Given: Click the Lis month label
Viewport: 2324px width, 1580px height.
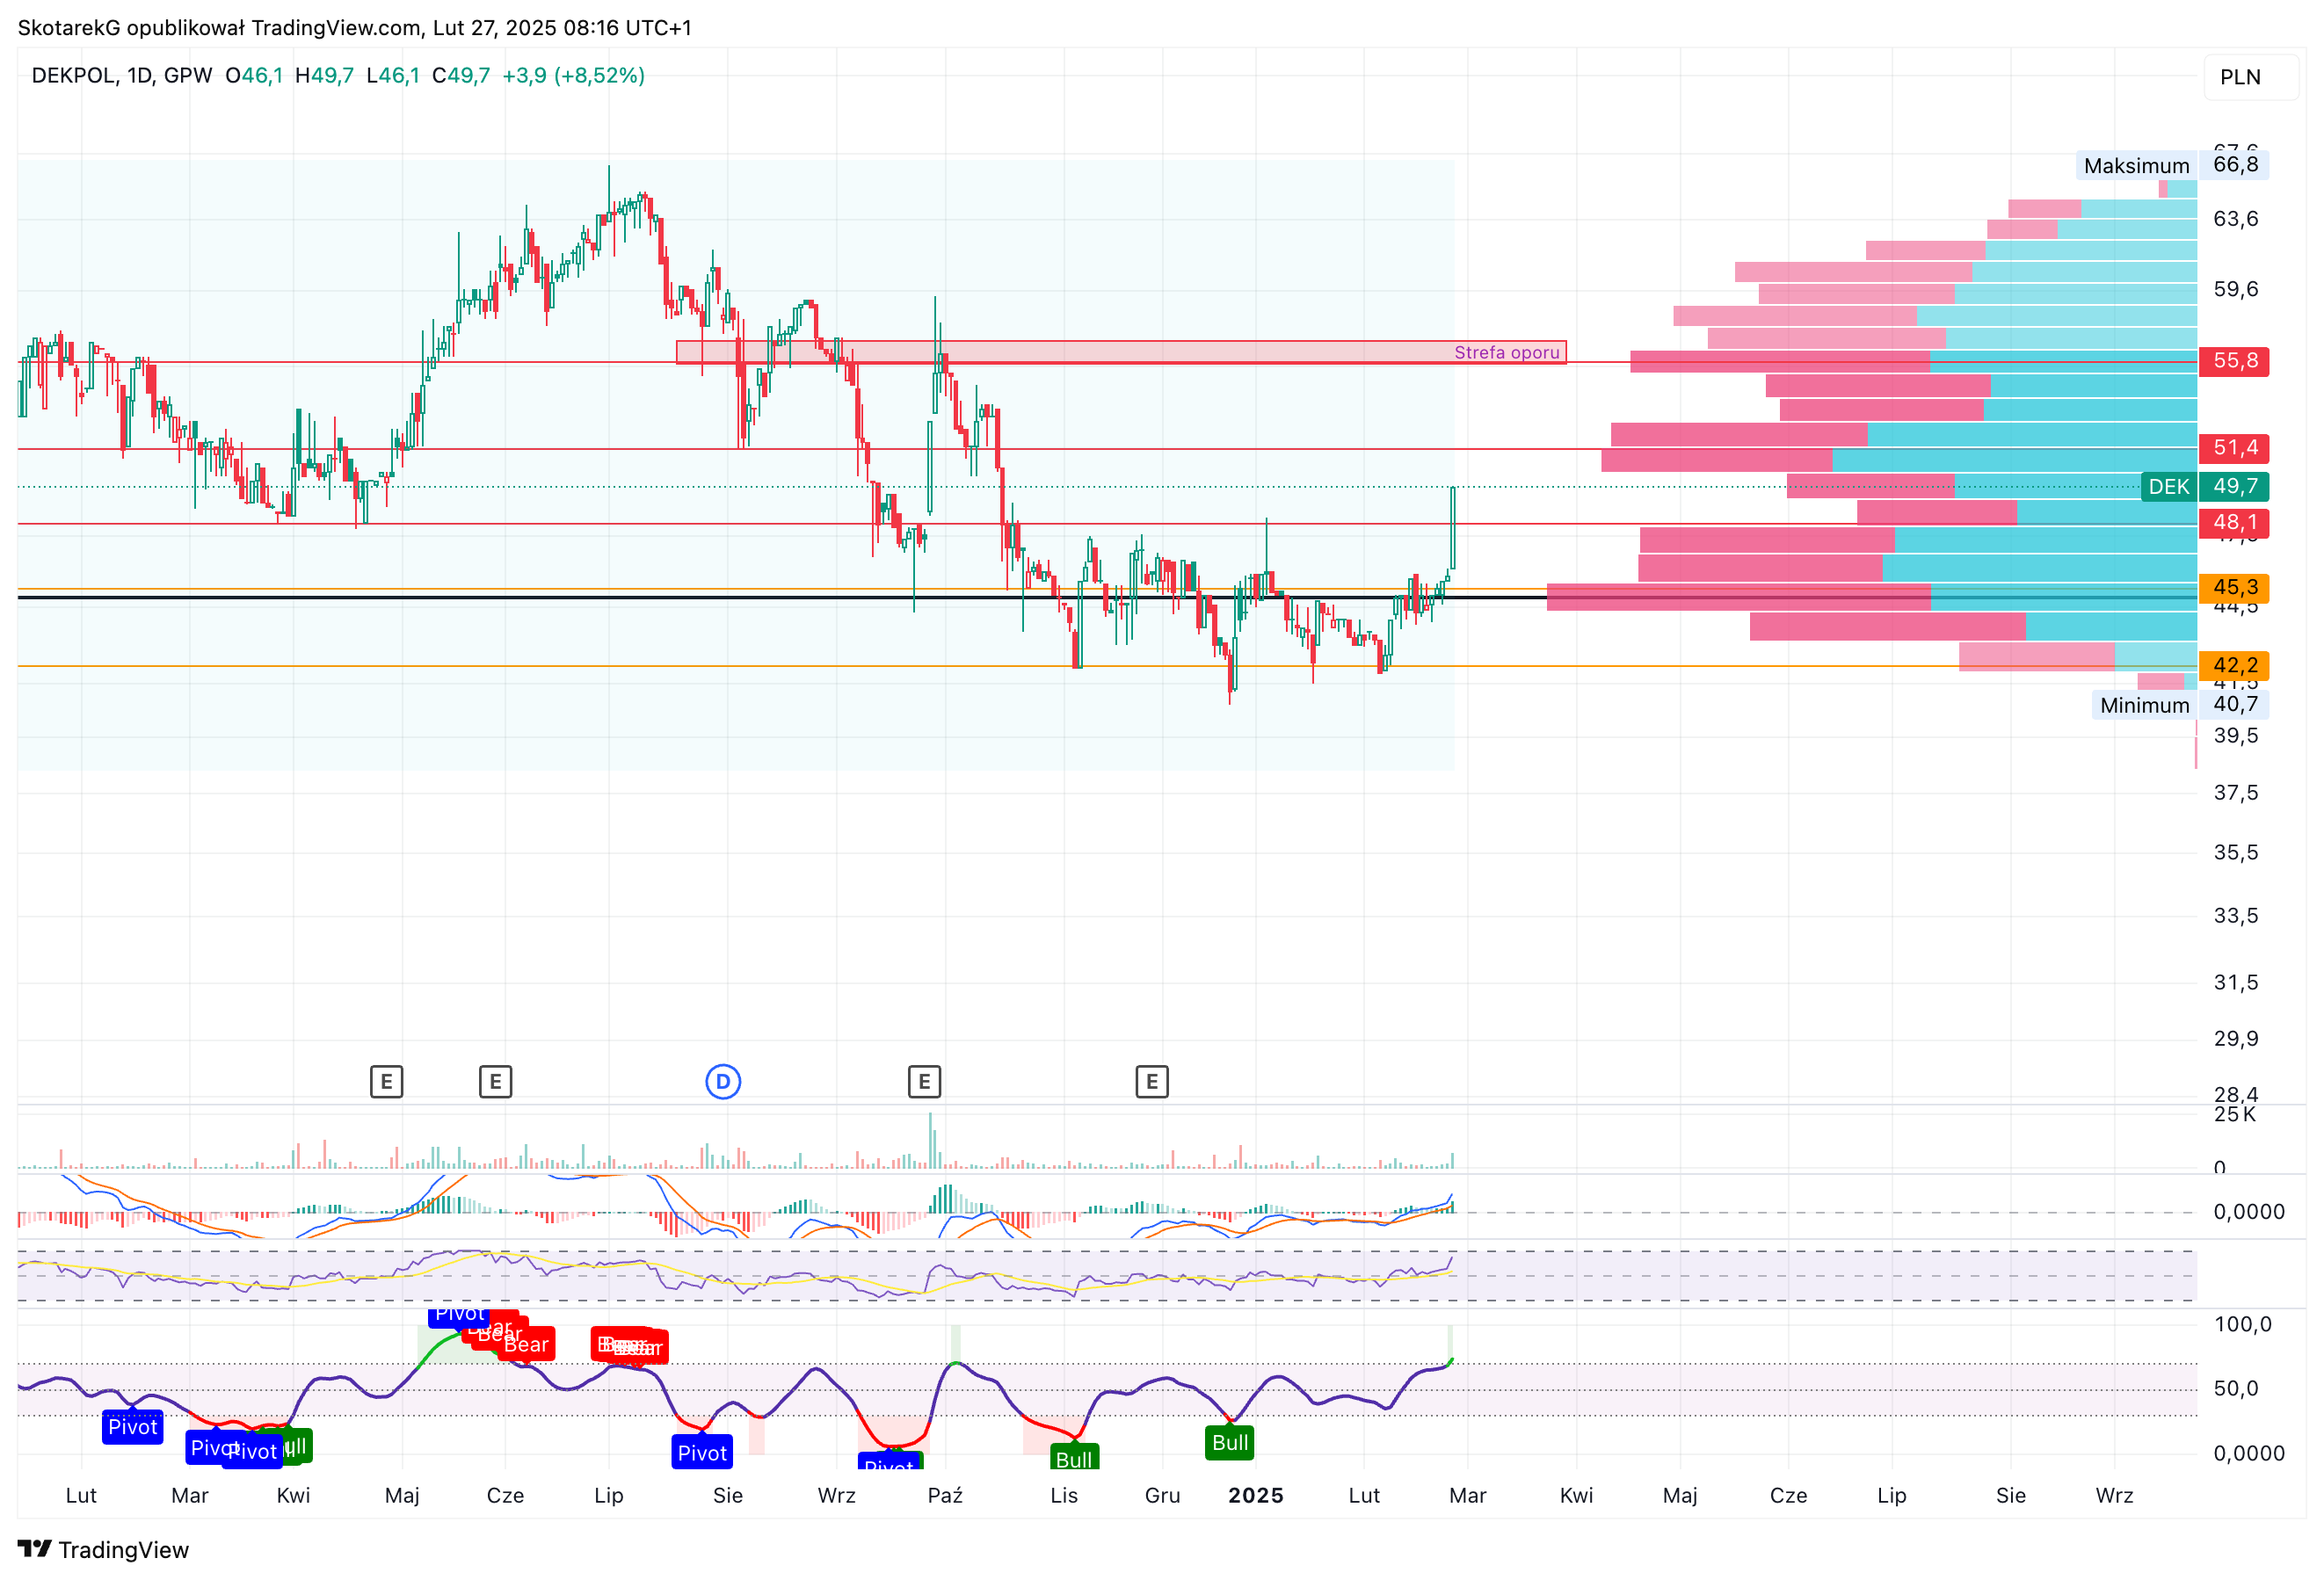Looking at the screenshot, I should click(x=1064, y=1496).
